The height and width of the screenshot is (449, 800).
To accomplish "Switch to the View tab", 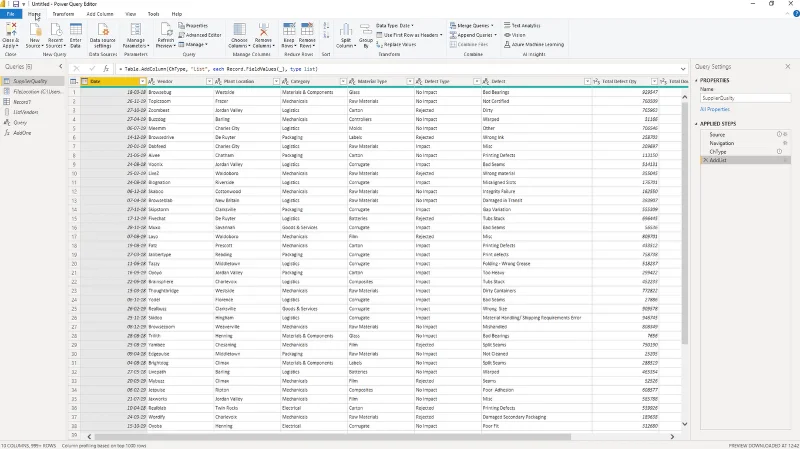I will pyautogui.click(x=131, y=14).
